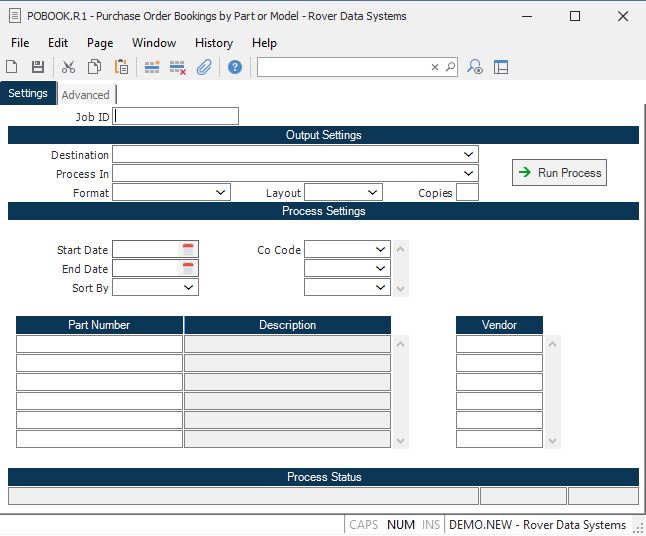Open Help using the question mark icon
Image resolution: width=646 pixels, height=536 pixels.
(235, 67)
